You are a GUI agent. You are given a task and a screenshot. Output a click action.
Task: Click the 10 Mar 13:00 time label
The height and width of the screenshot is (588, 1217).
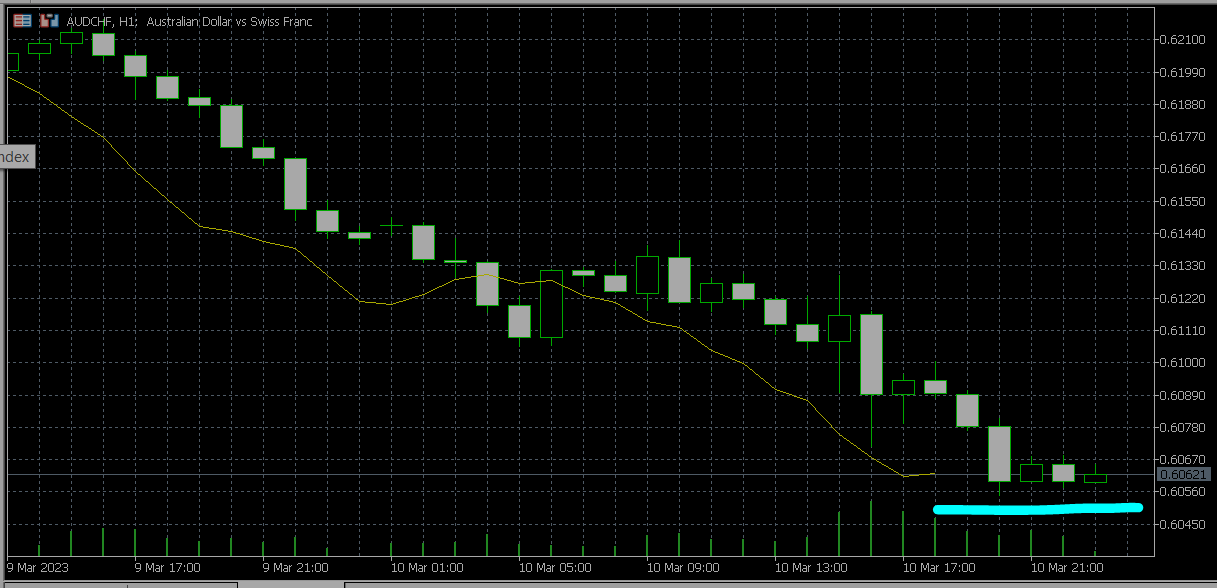tap(811, 566)
